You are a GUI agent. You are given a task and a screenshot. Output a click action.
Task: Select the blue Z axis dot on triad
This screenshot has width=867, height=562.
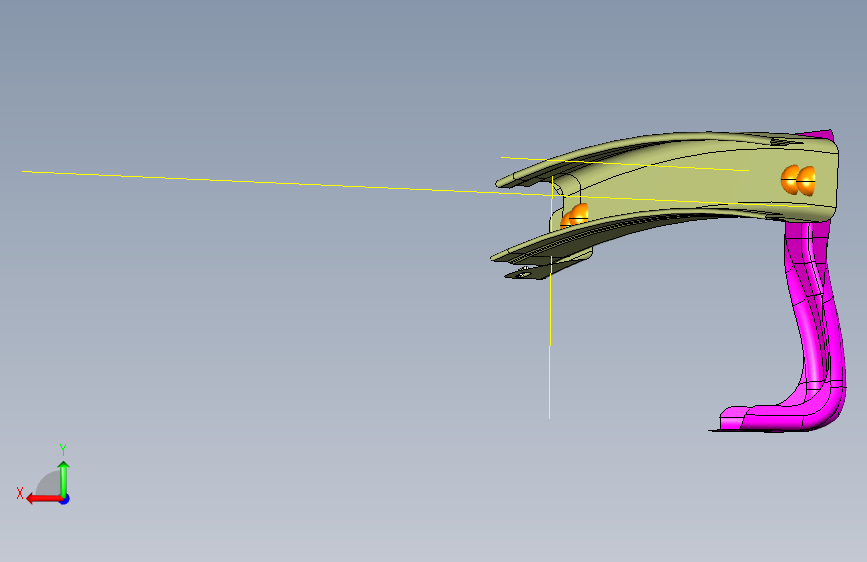65,500
